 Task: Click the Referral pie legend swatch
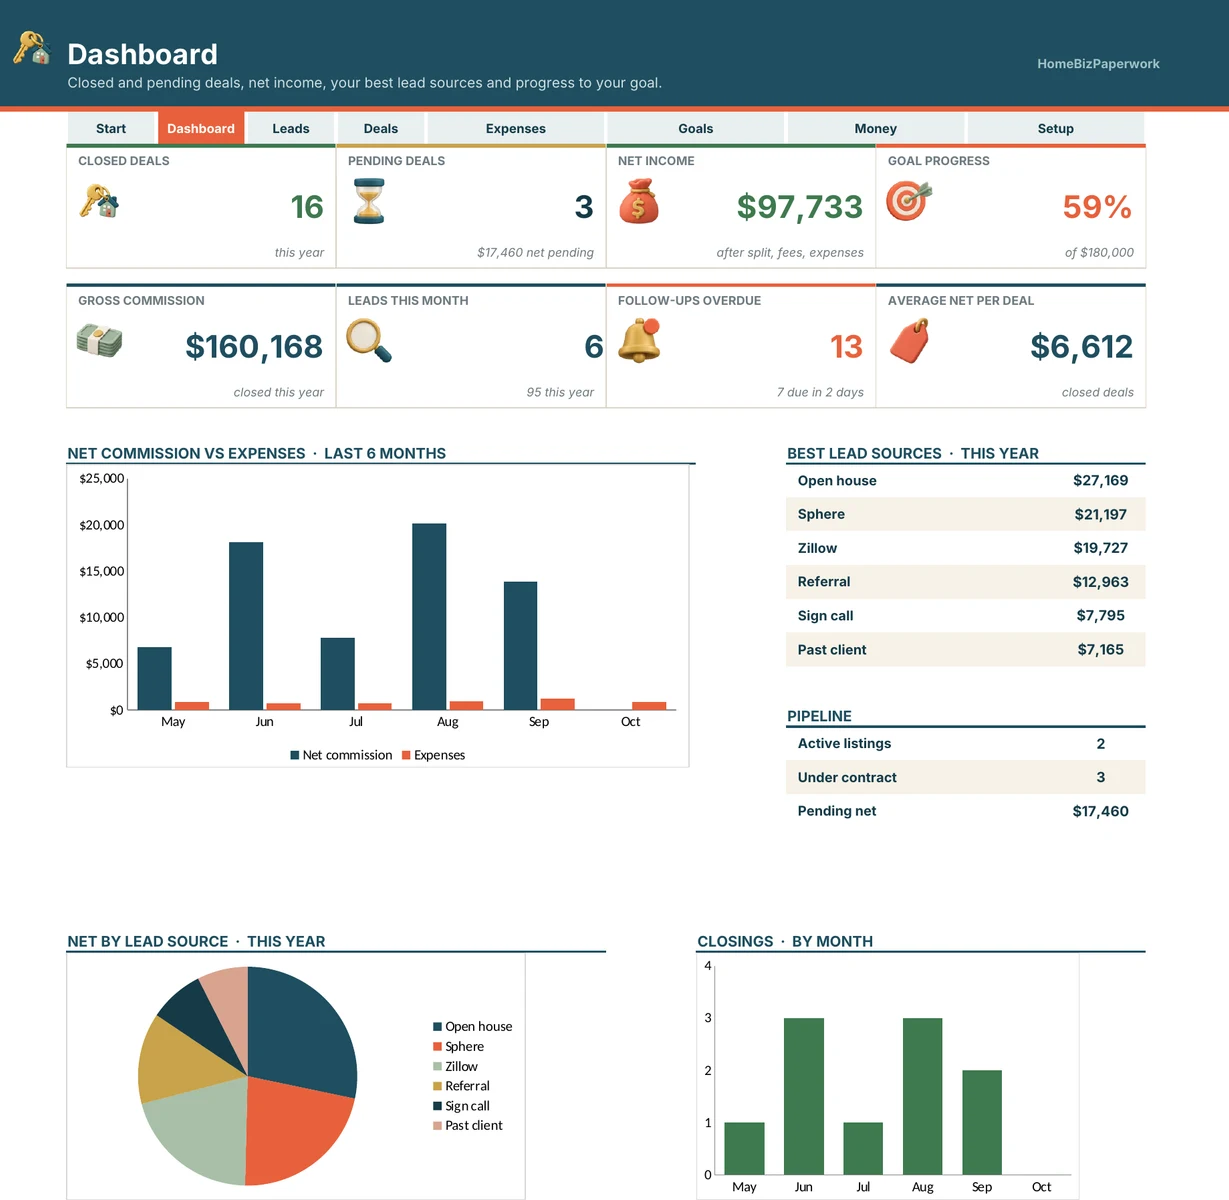tap(437, 1086)
